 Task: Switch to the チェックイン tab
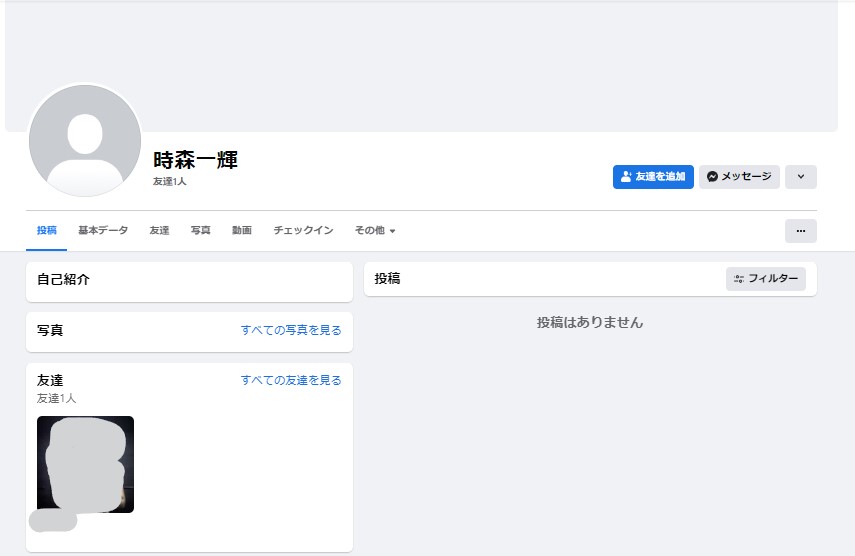click(x=303, y=231)
